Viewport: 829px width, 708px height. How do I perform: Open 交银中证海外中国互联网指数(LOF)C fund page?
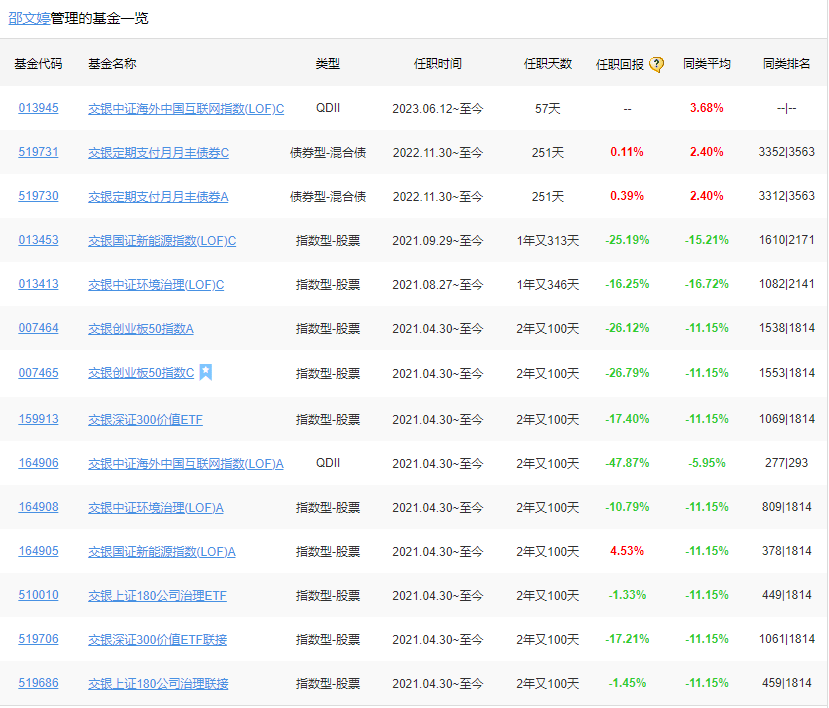pyautogui.click(x=186, y=109)
